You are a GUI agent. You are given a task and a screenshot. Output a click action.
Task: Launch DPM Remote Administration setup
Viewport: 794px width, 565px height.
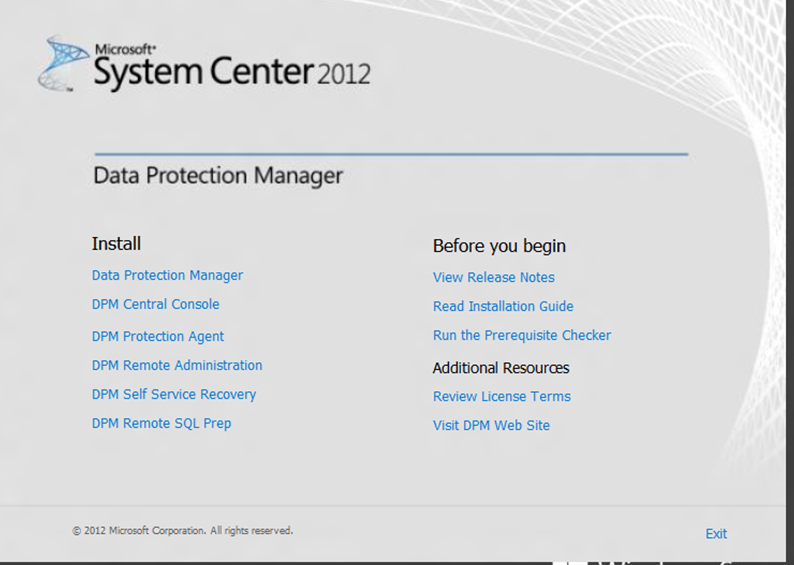click(x=177, y=366)
